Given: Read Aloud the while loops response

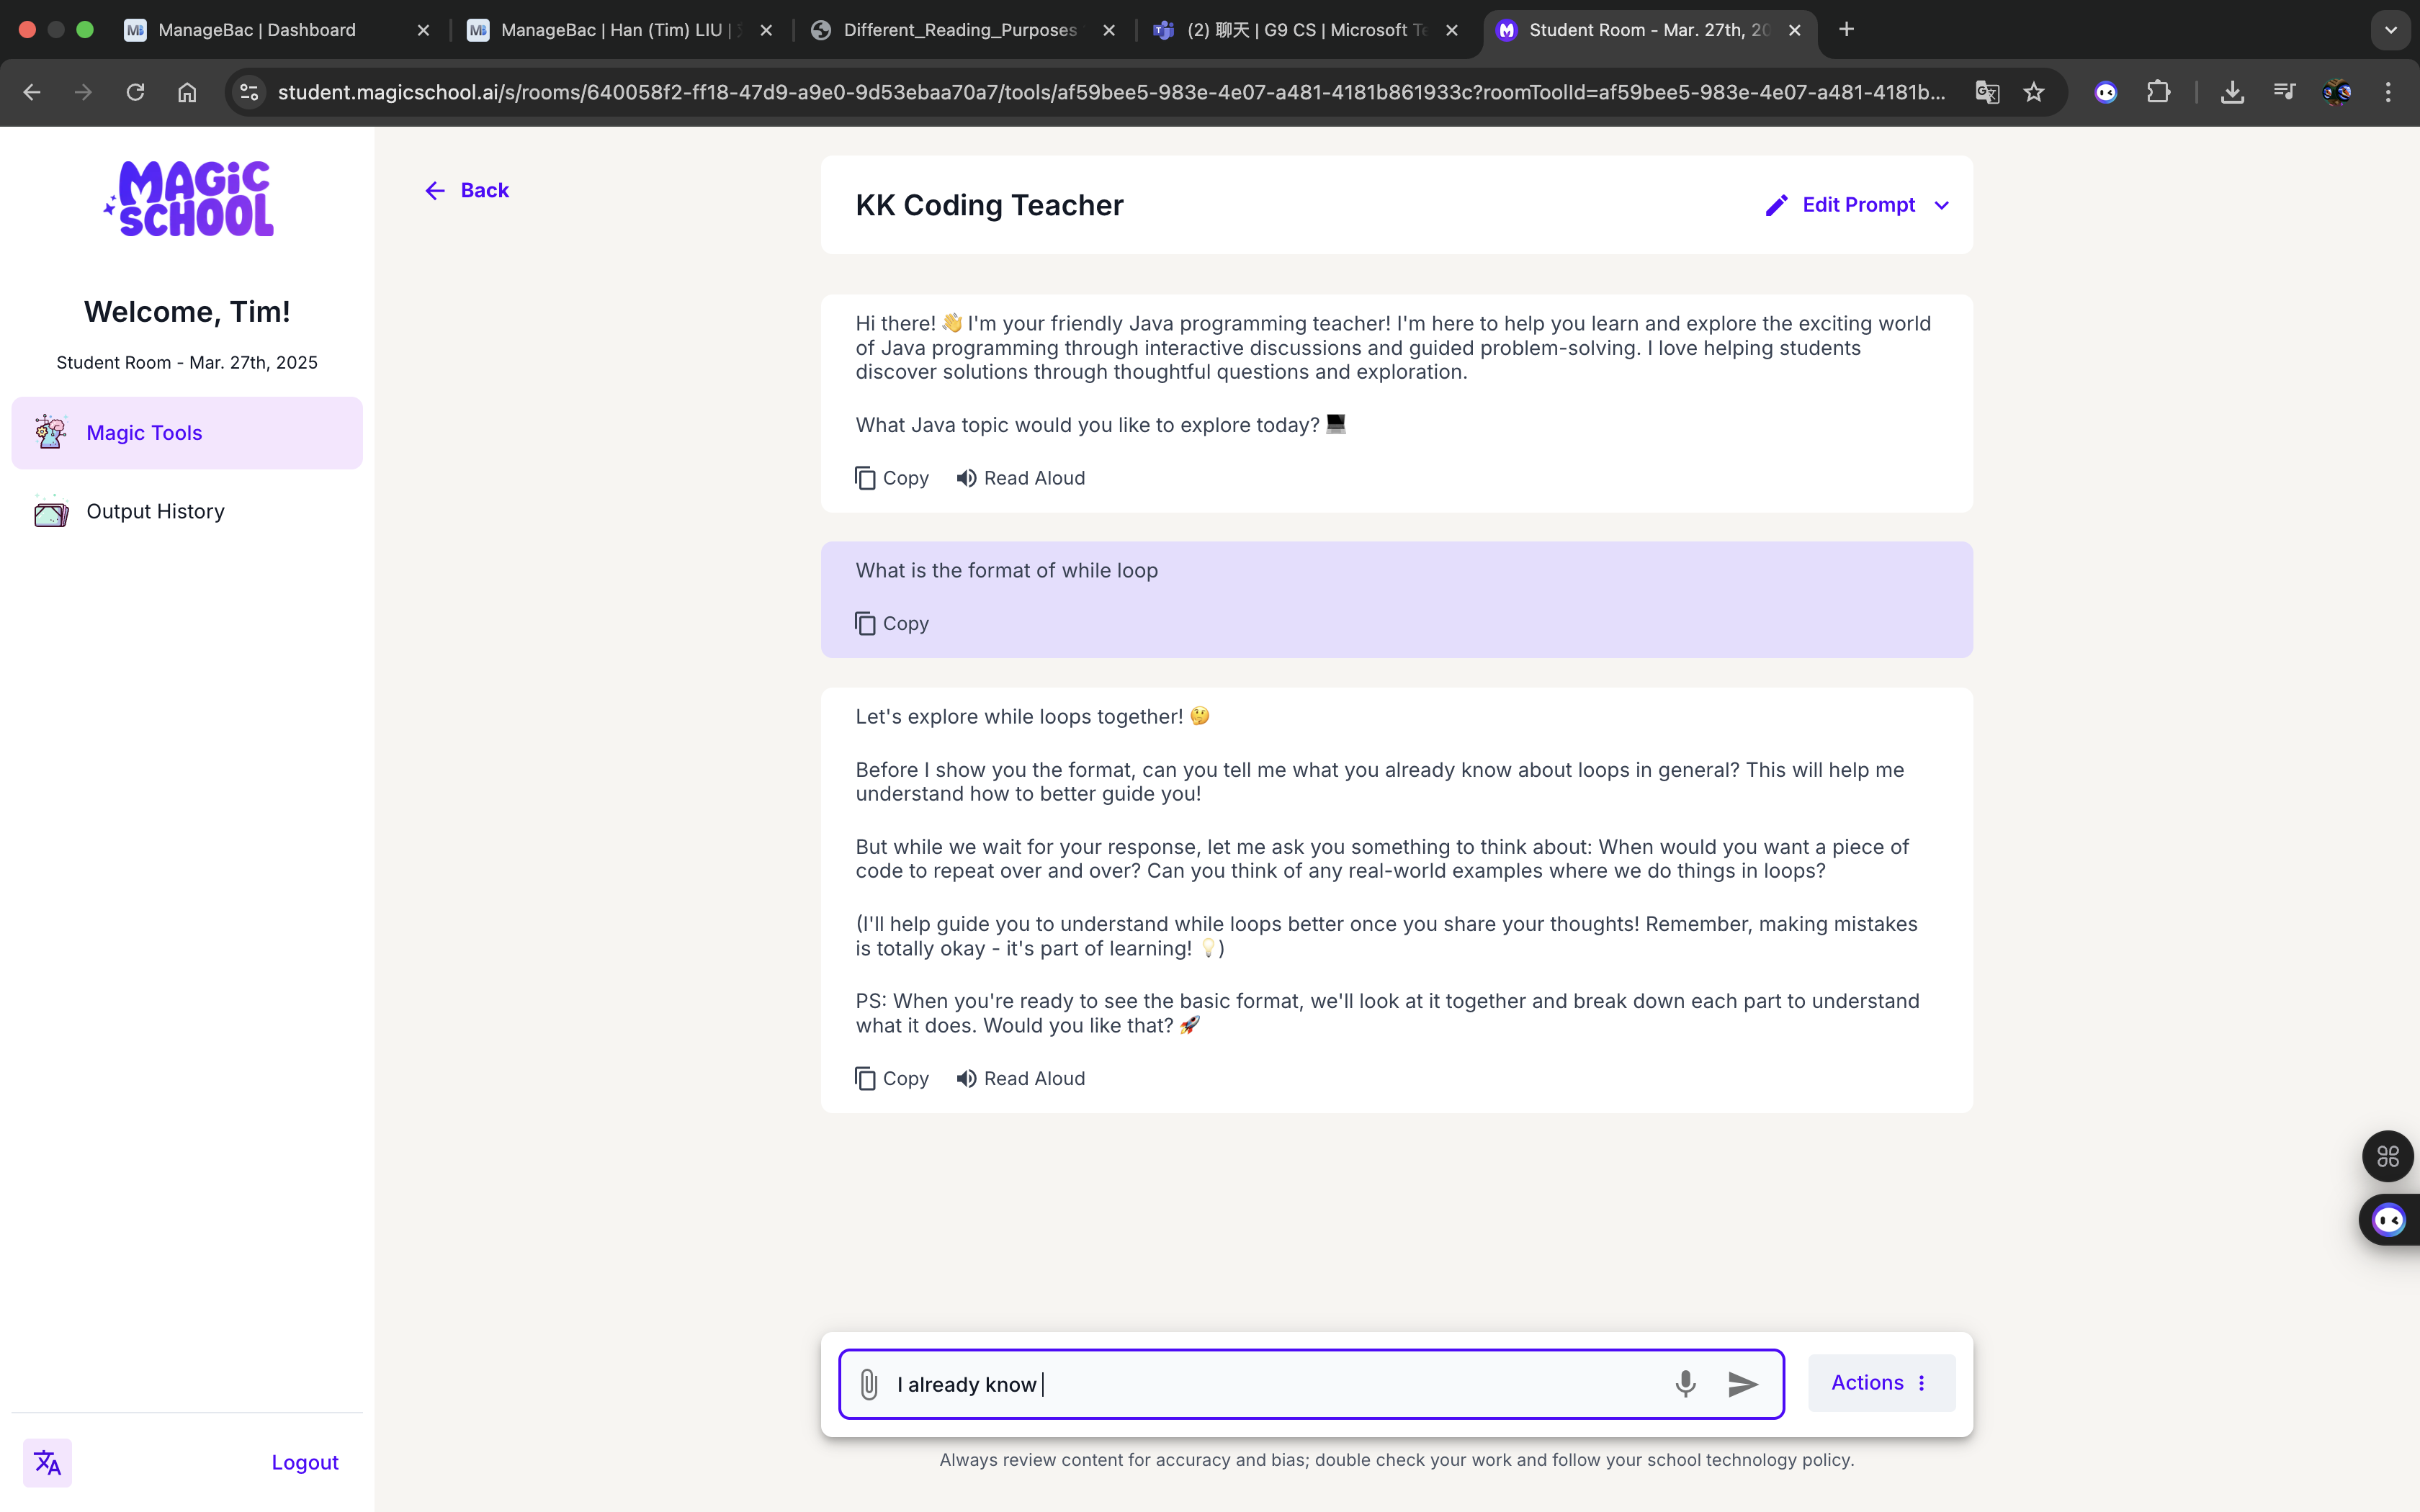Looking at the screenshot, I should [1020, 1078].
